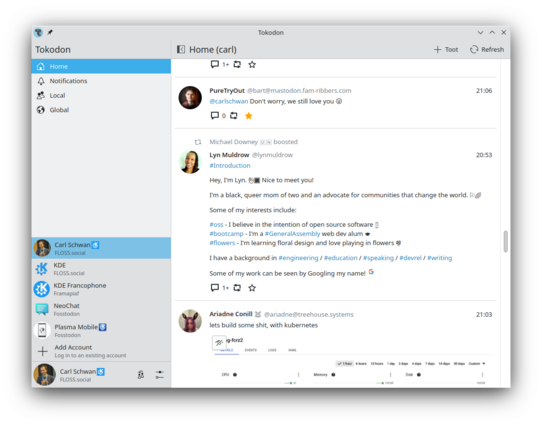Click the 20:53 timestamp on Lyn's post
Viewport: 542px width, 425px height.
484,155
